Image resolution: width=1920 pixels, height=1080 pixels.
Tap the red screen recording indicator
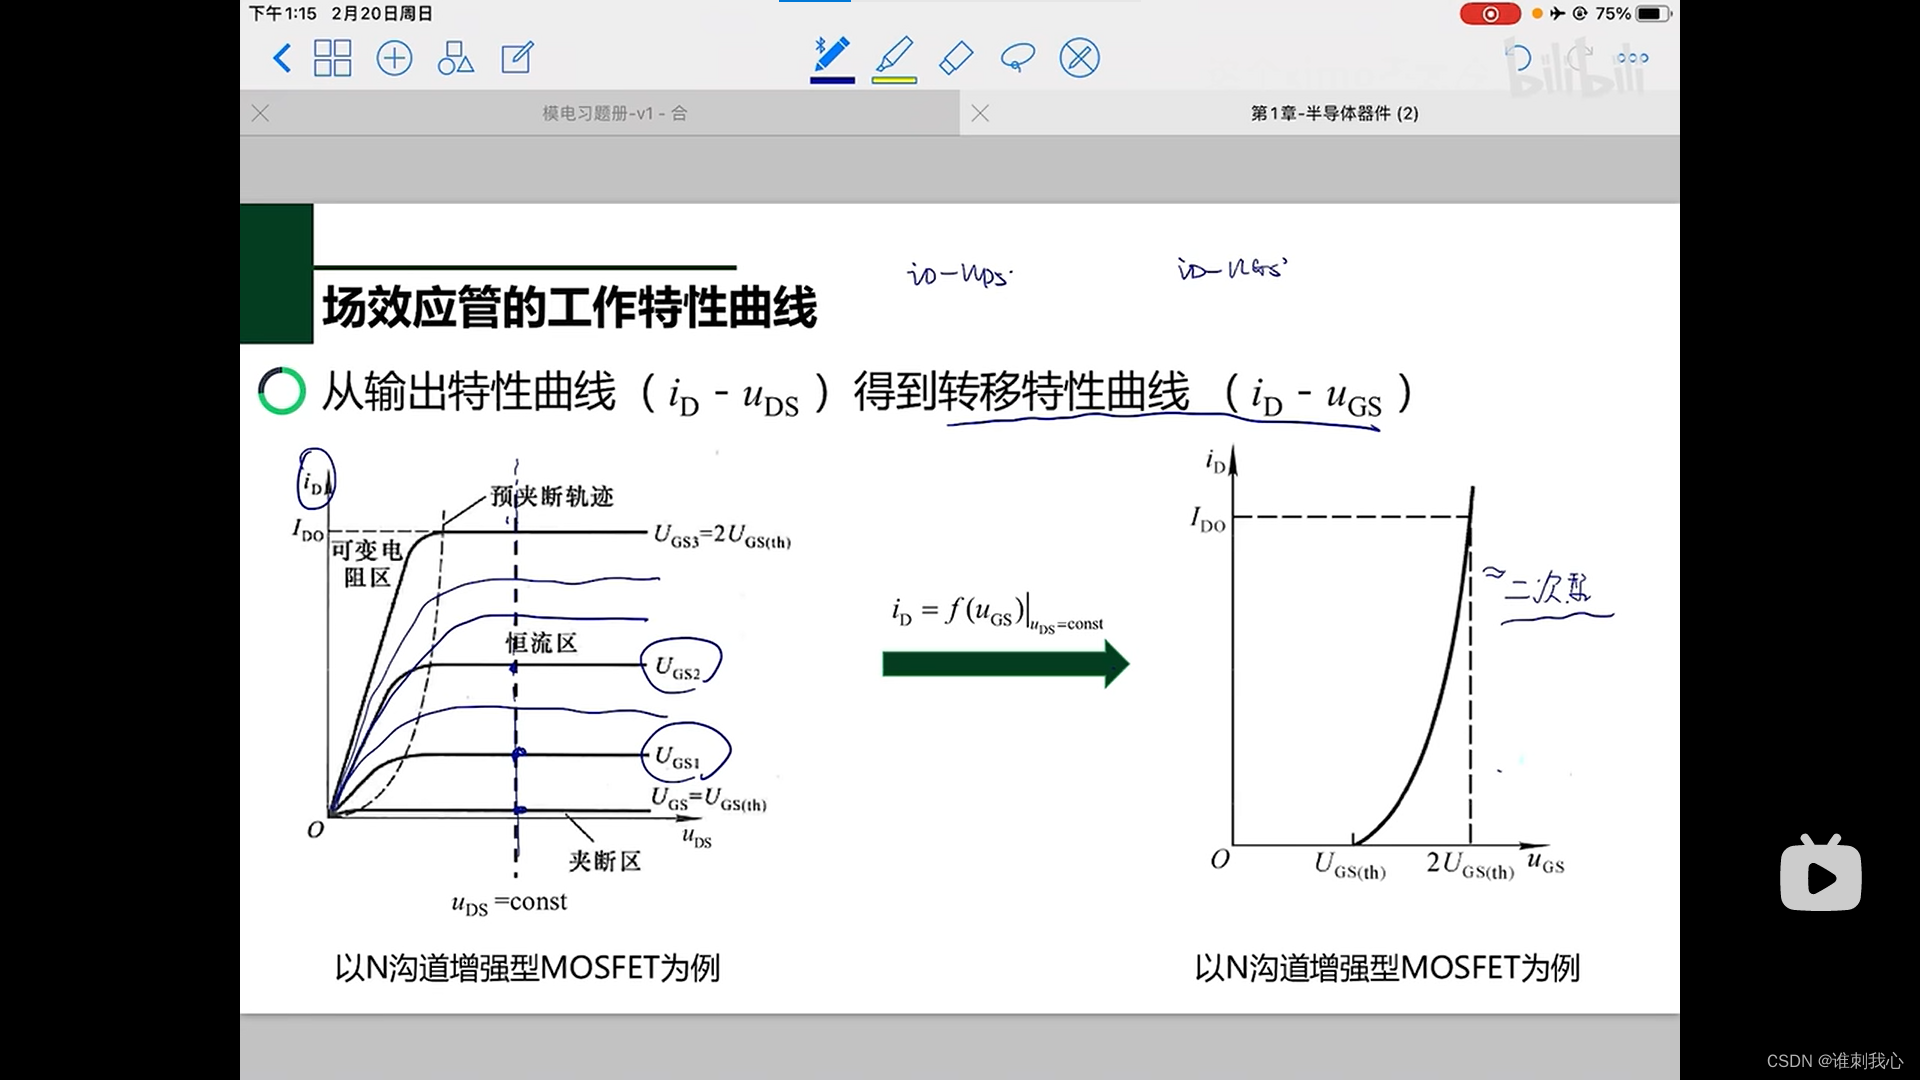point(1489,14)
